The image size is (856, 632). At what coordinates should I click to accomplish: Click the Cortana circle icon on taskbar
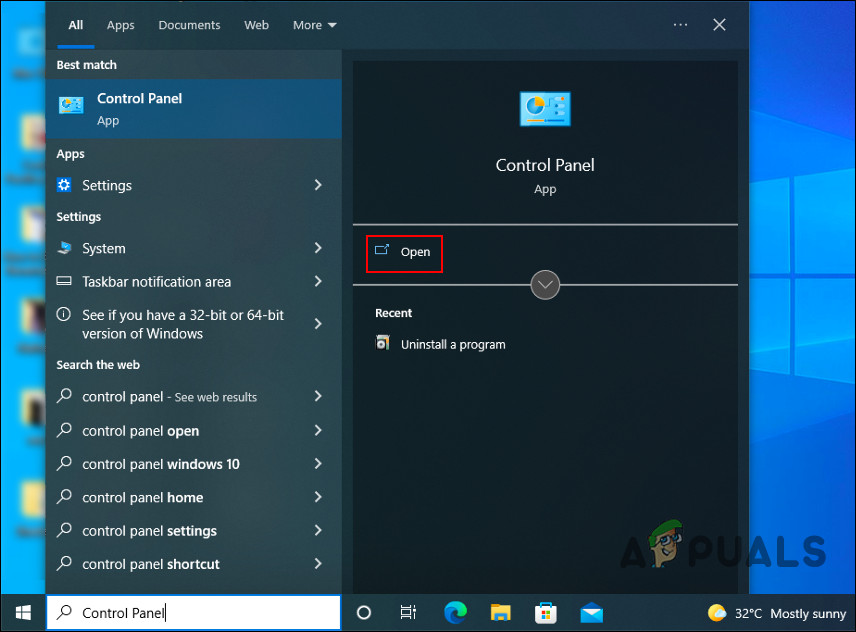[x=364, y=613]
